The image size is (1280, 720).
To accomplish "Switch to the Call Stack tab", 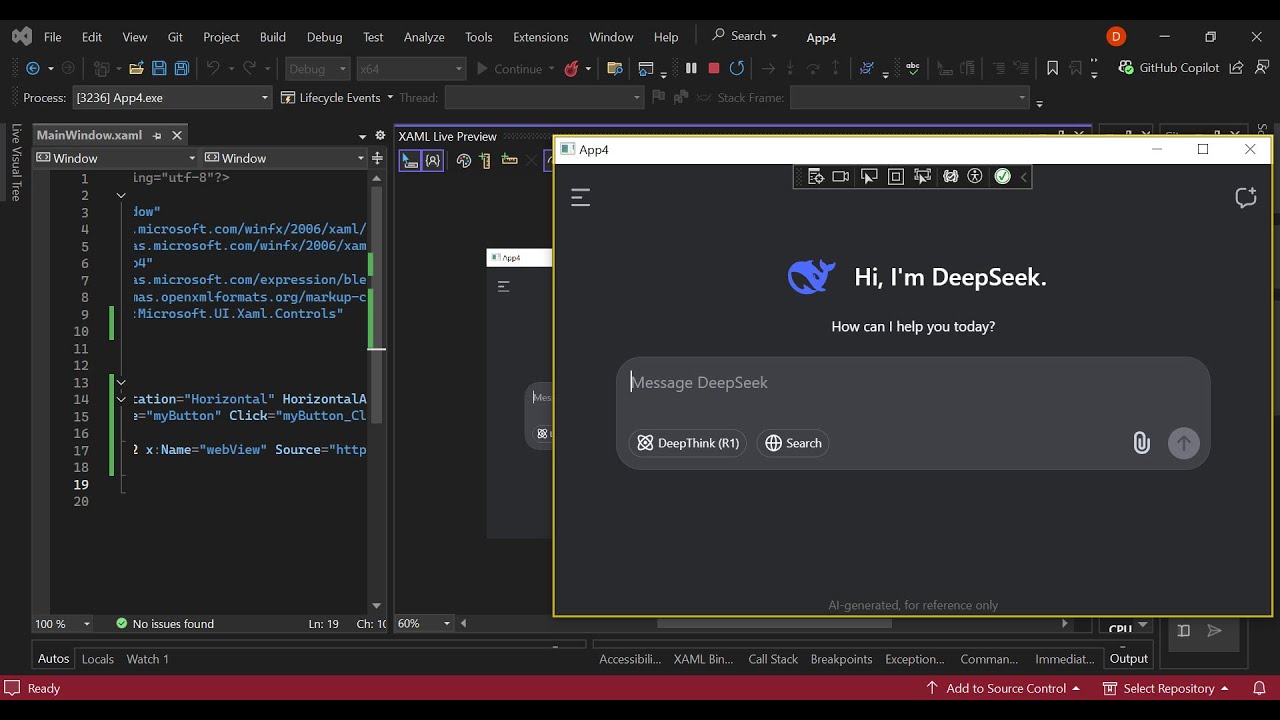I will tap(773, 659).
